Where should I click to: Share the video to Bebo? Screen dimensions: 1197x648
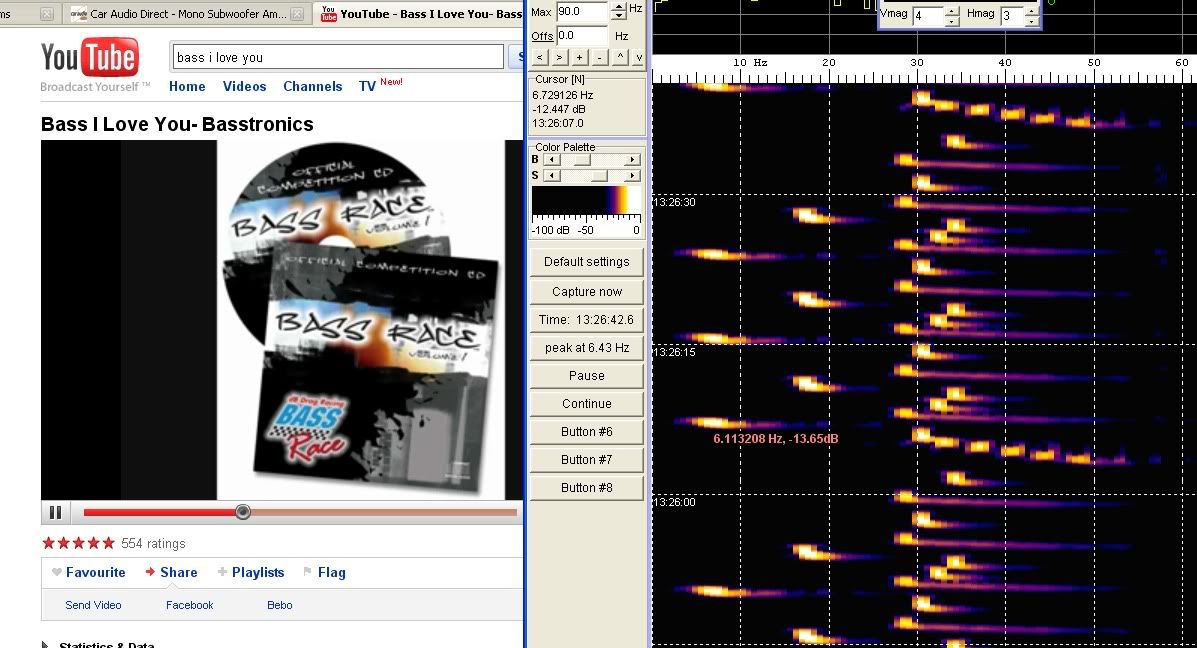[279, 604]
